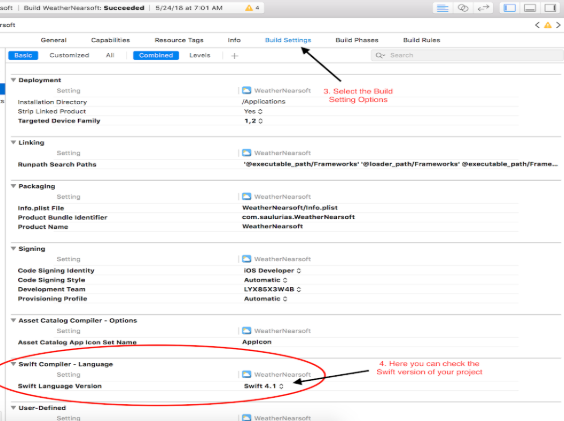Select /Applications value
This screenshot has width=564, height=421.
tap(264, 102)
